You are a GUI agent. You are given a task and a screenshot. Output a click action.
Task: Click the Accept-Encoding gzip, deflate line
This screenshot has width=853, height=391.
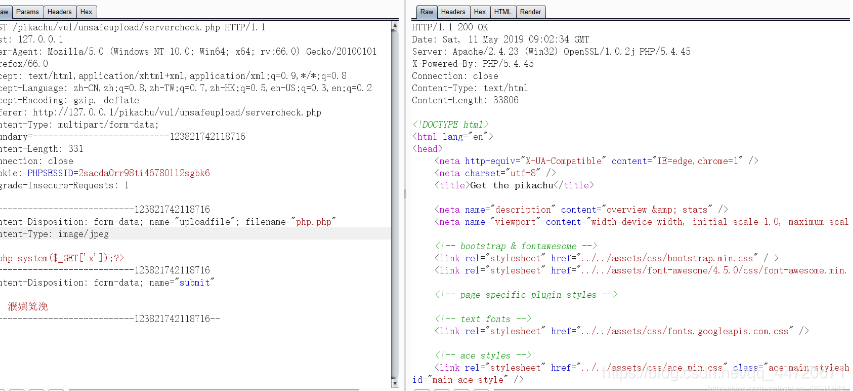pyautogui.click(x=70, y=100)
